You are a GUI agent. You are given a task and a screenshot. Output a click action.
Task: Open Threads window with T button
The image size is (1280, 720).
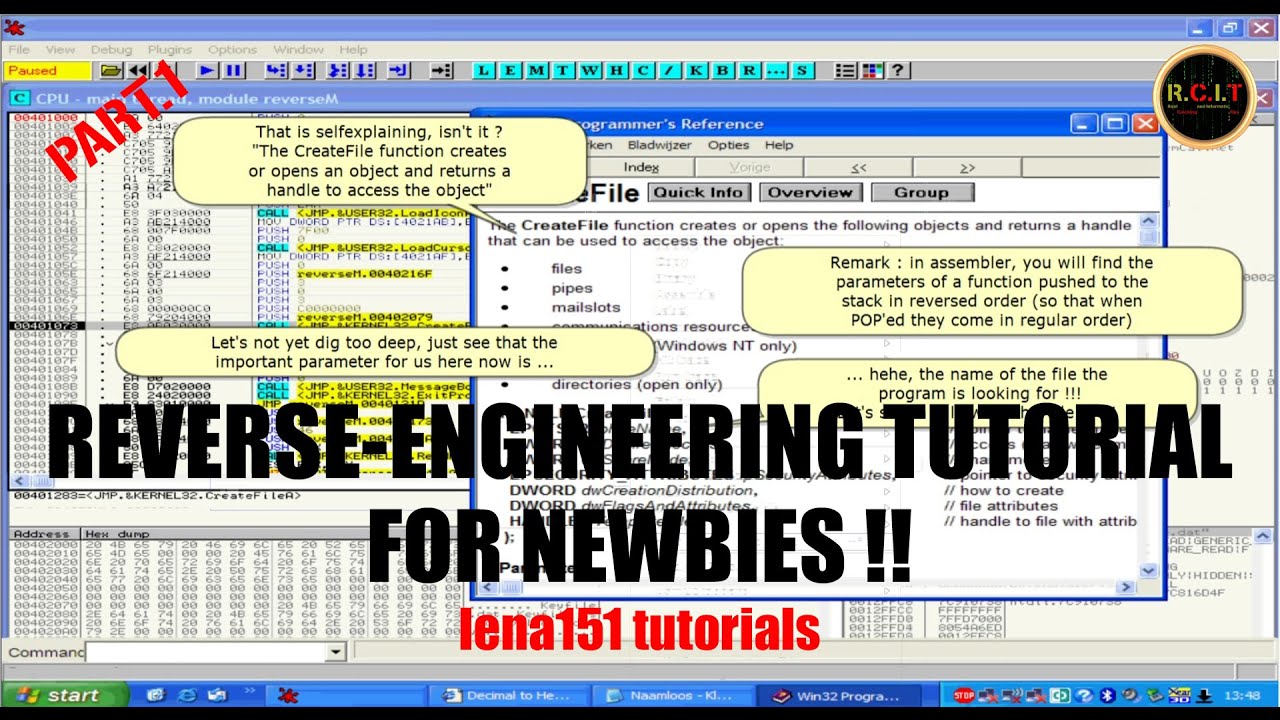pos(563,70)
